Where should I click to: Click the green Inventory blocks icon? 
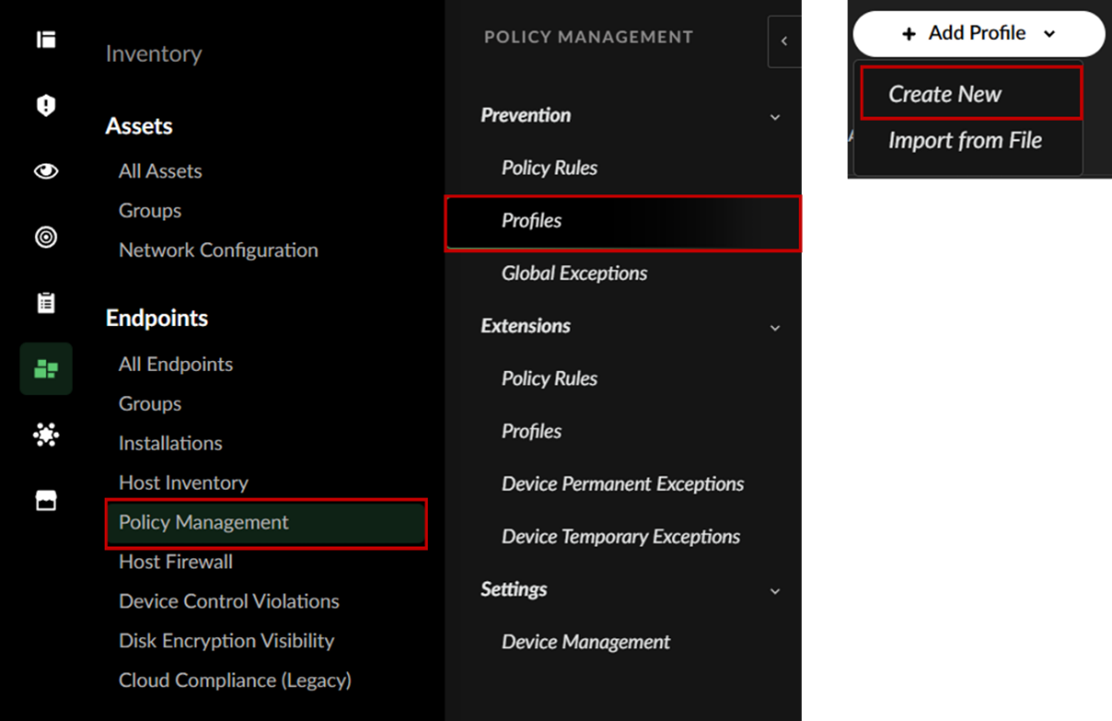46,369
